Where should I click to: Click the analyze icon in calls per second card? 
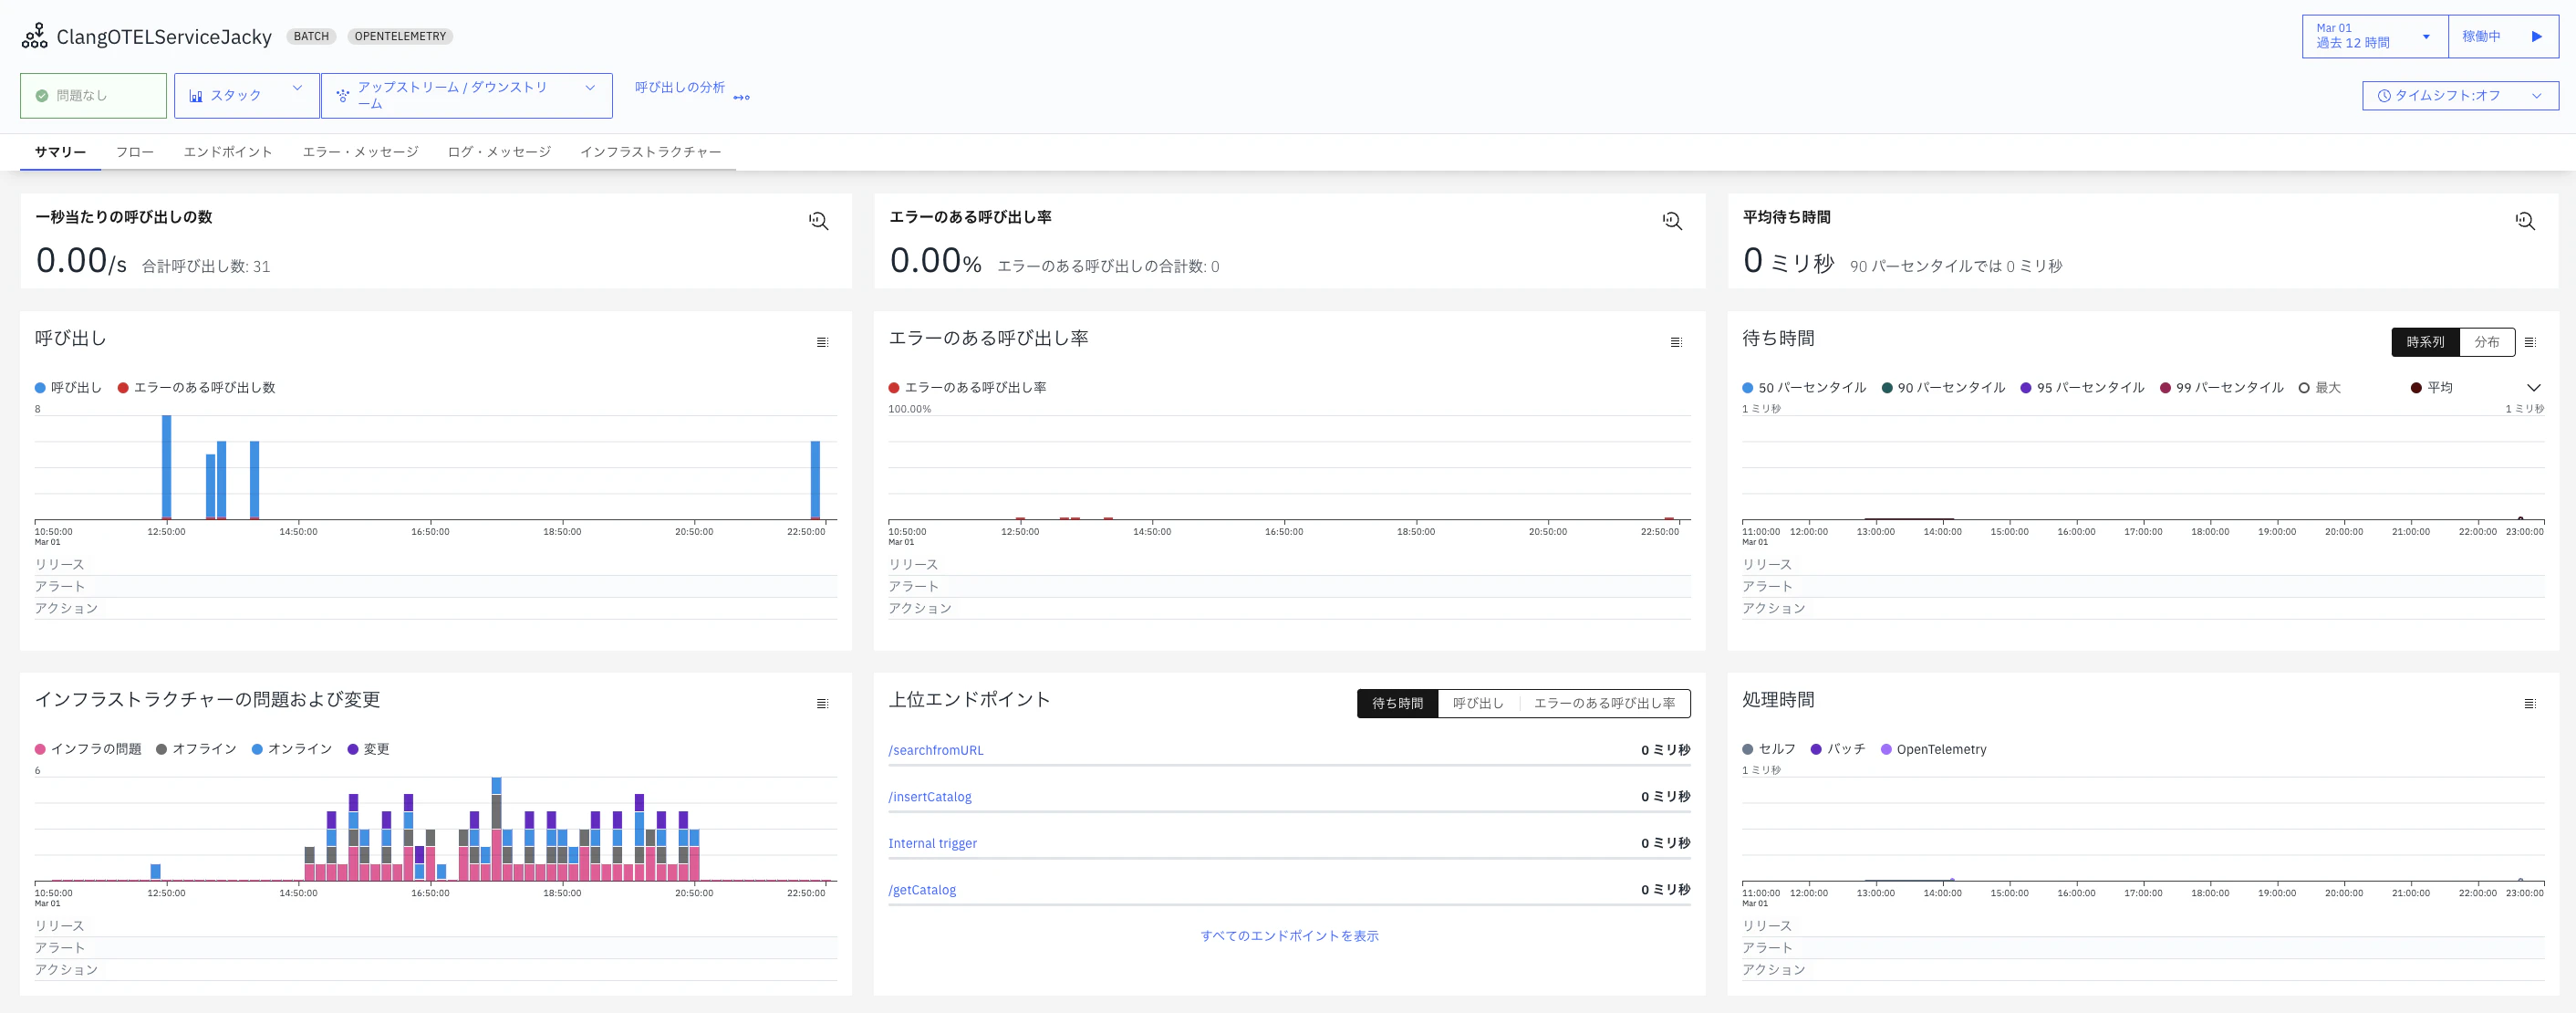[x=818, y=221]
